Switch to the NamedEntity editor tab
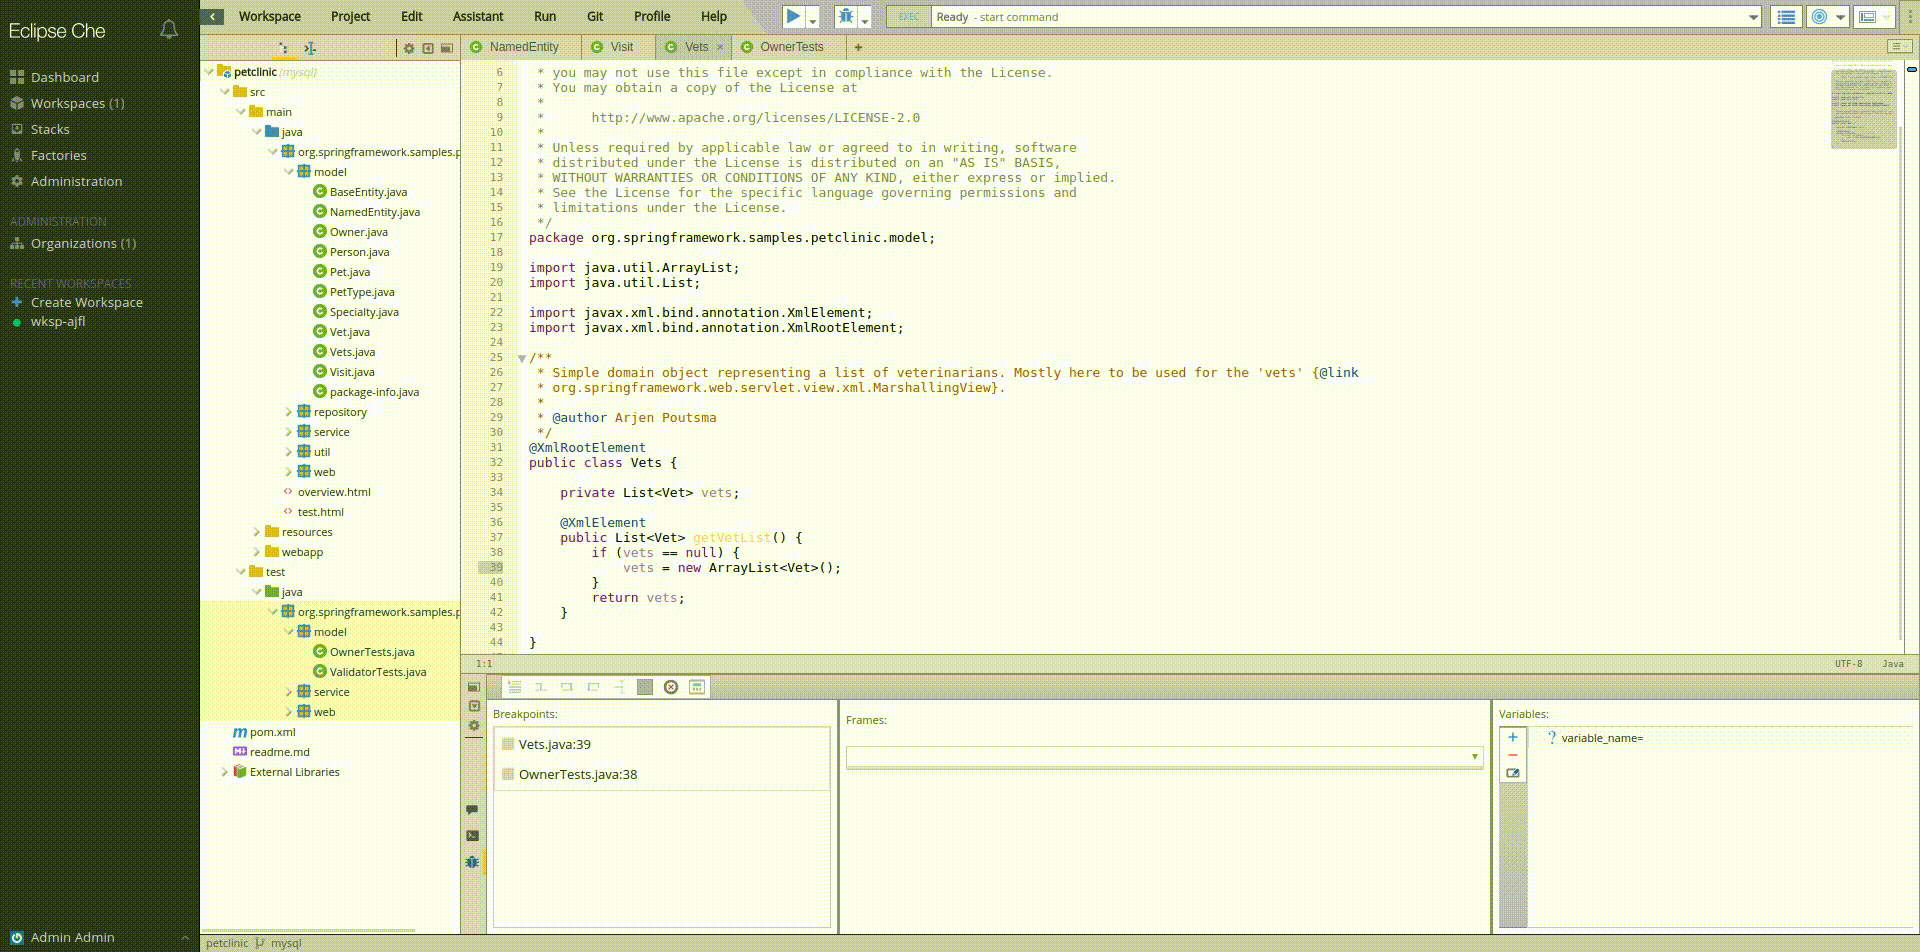The image size is (1920, 952). coord(521,47)
